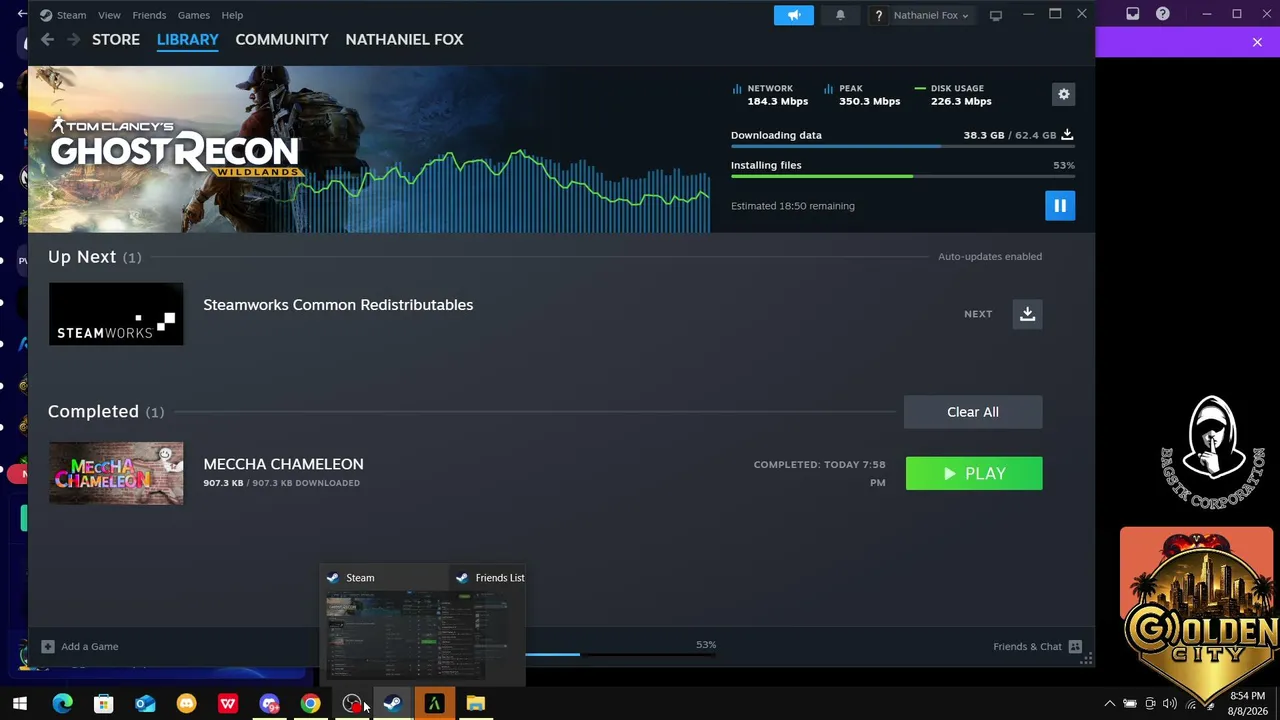Image resolution: width=1280 pixels, height=720 pixels.
Task: Open Friends & Chat
Action: tap(1037, 647)
